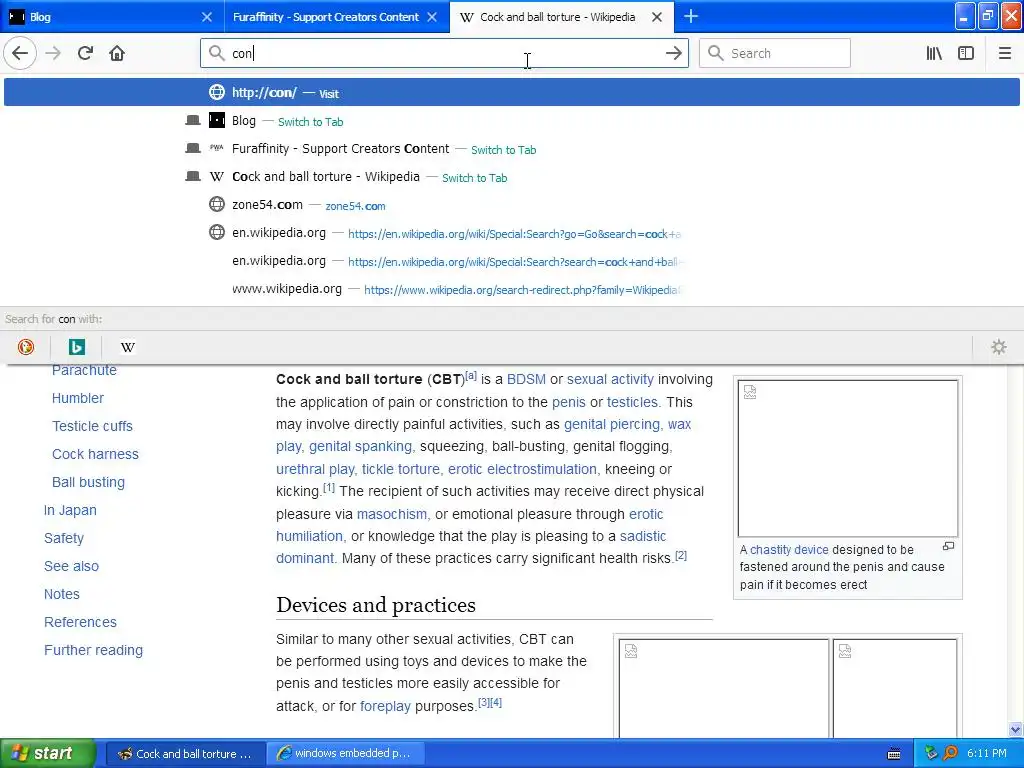
Task: Click the forward navigation arrow
Action: pyautogui.click(x=53, y=53)
